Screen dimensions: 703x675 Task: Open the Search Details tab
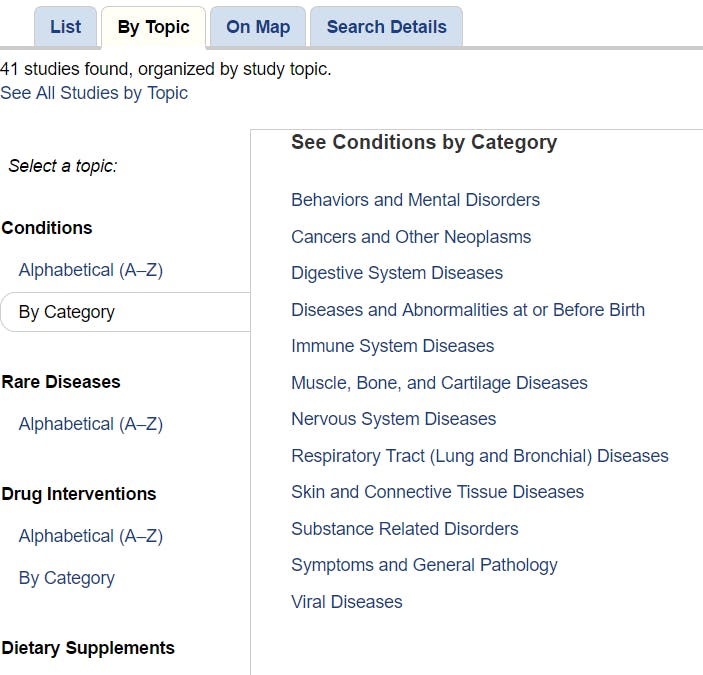tap(386, 27)
